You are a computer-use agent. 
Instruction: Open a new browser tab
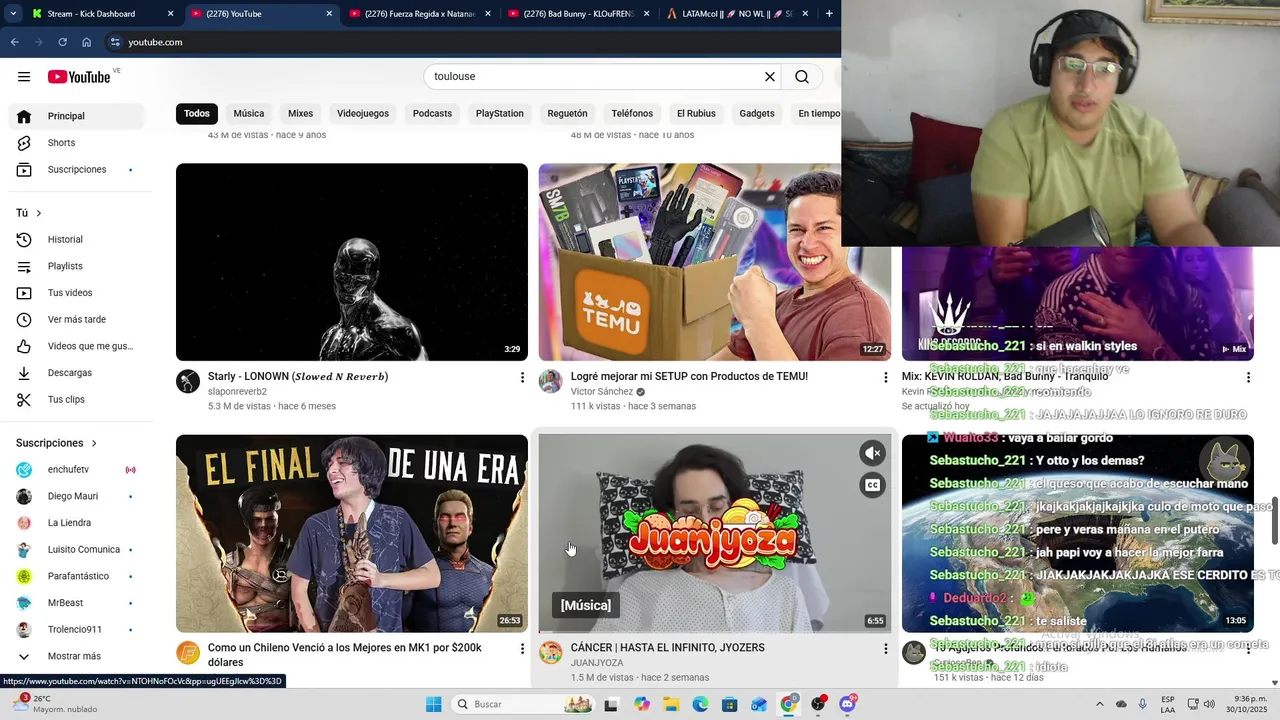point(829,14)
